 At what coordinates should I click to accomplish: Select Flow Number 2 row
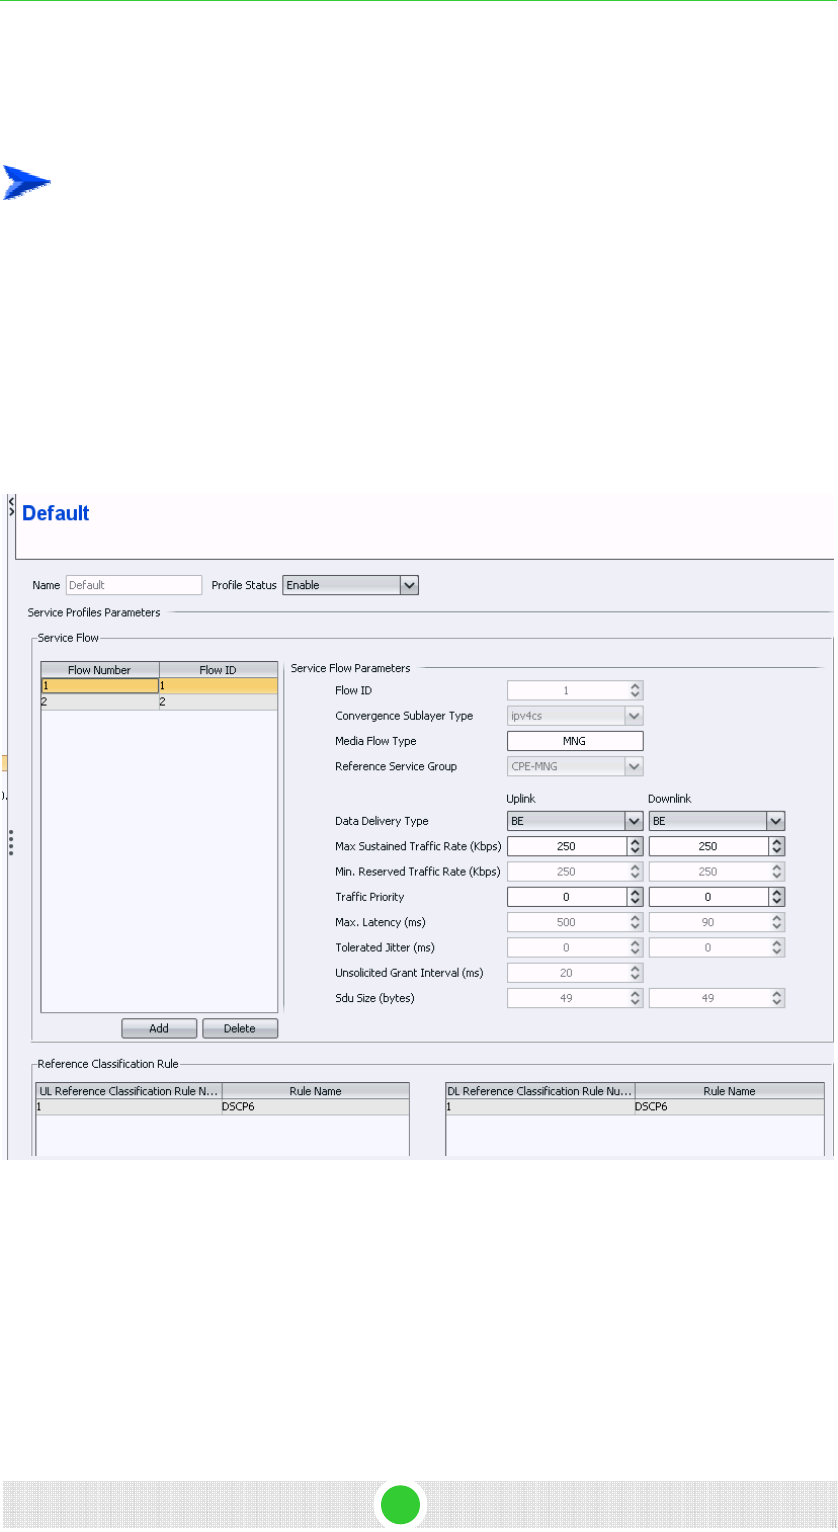(x=158, y=703)
